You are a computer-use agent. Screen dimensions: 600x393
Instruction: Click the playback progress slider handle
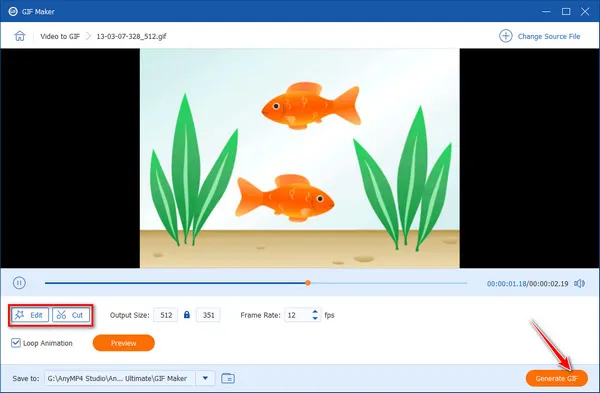click(x=308, y=283)
